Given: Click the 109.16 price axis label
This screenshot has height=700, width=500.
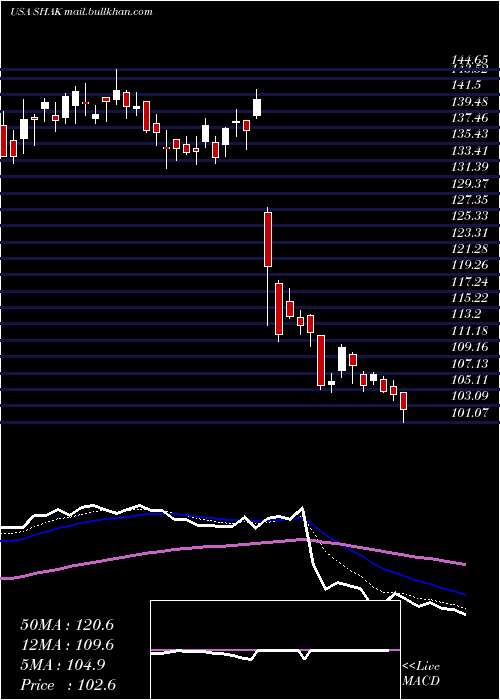Looking at the screenshot, I should point(469,347).
